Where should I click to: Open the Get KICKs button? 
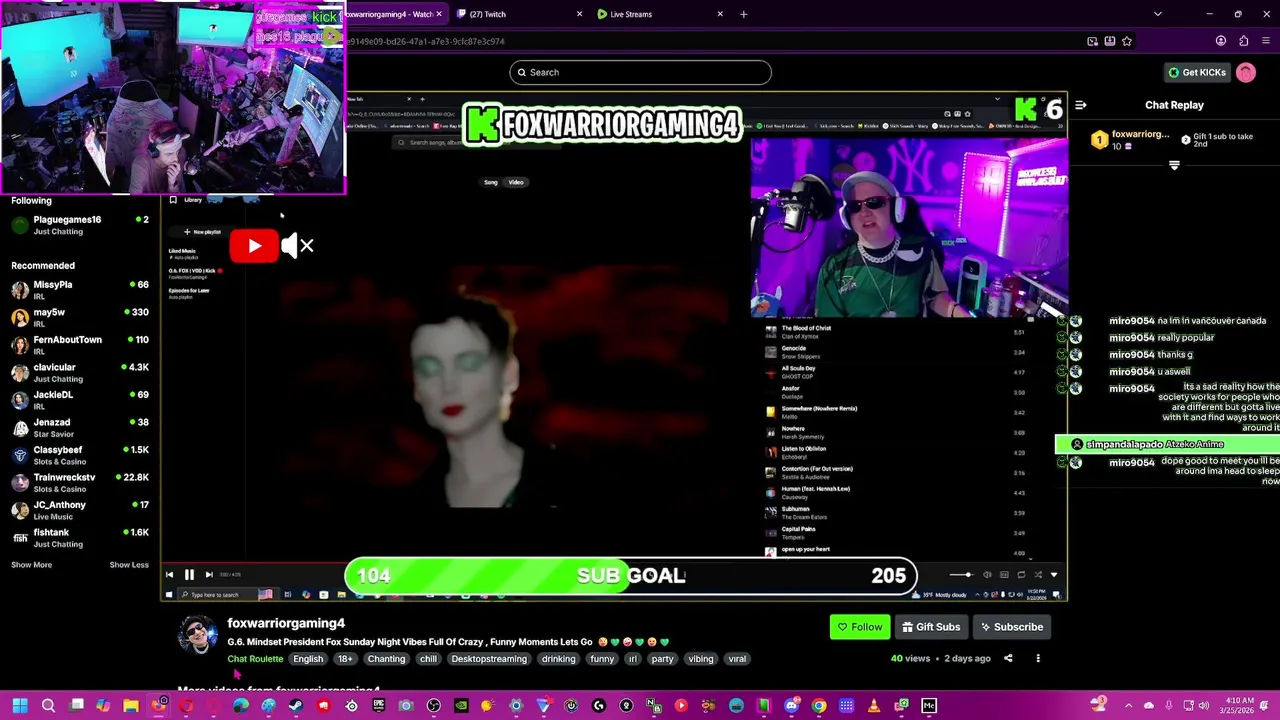[1197, 72]
